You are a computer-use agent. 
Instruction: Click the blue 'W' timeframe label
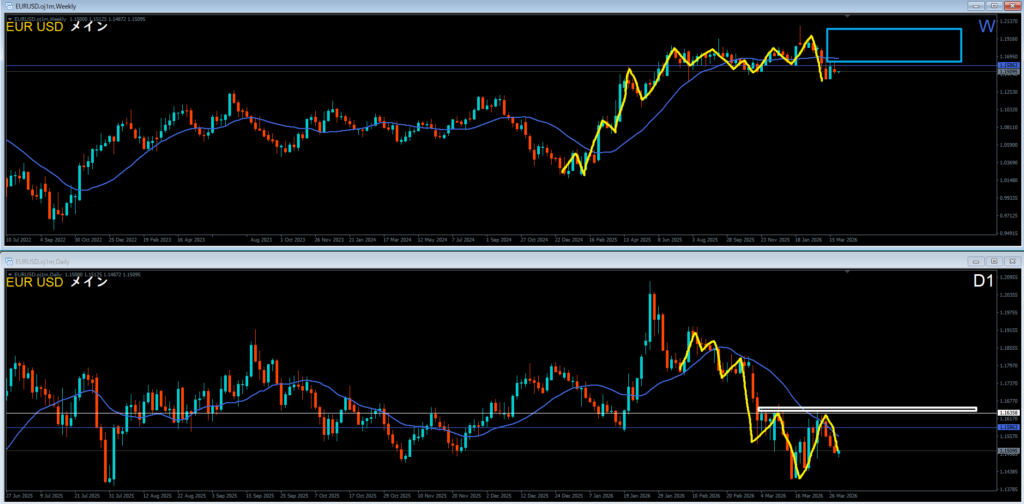tap(986, 27)
